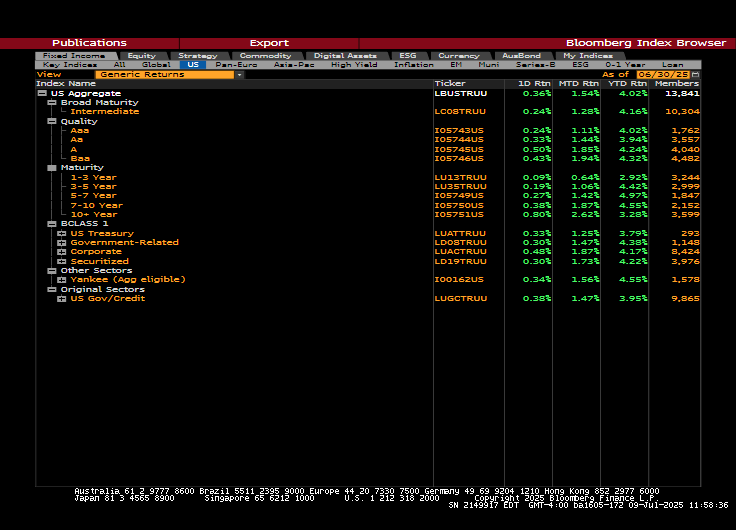Image resolution: width=736 pixels, height=530 pixels.
Task: Select the Loan sub-tab
Action: click(673, 65)
